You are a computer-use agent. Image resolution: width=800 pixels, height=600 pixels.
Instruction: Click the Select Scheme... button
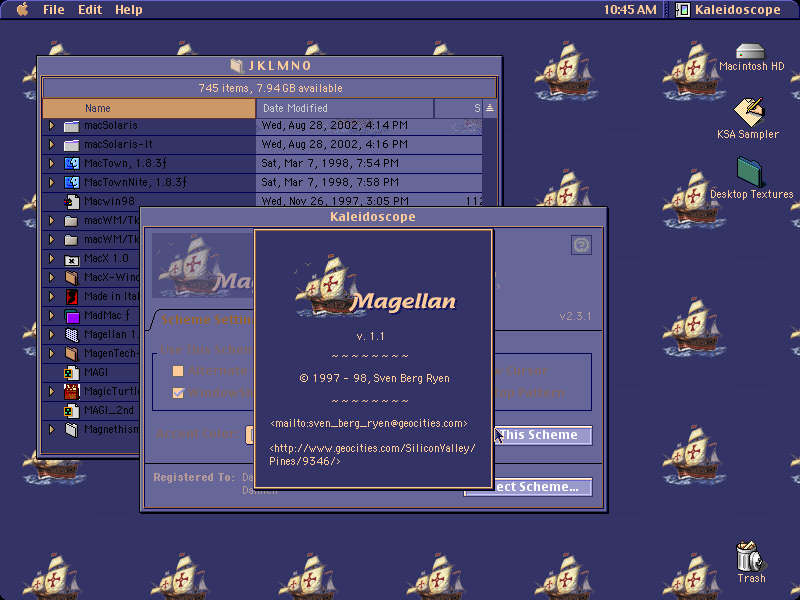coord(528,487)
